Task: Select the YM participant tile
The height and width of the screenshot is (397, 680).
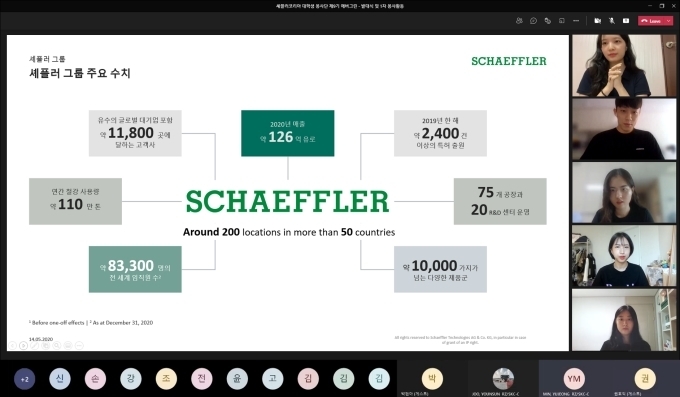Action: [x=574, y=379]
